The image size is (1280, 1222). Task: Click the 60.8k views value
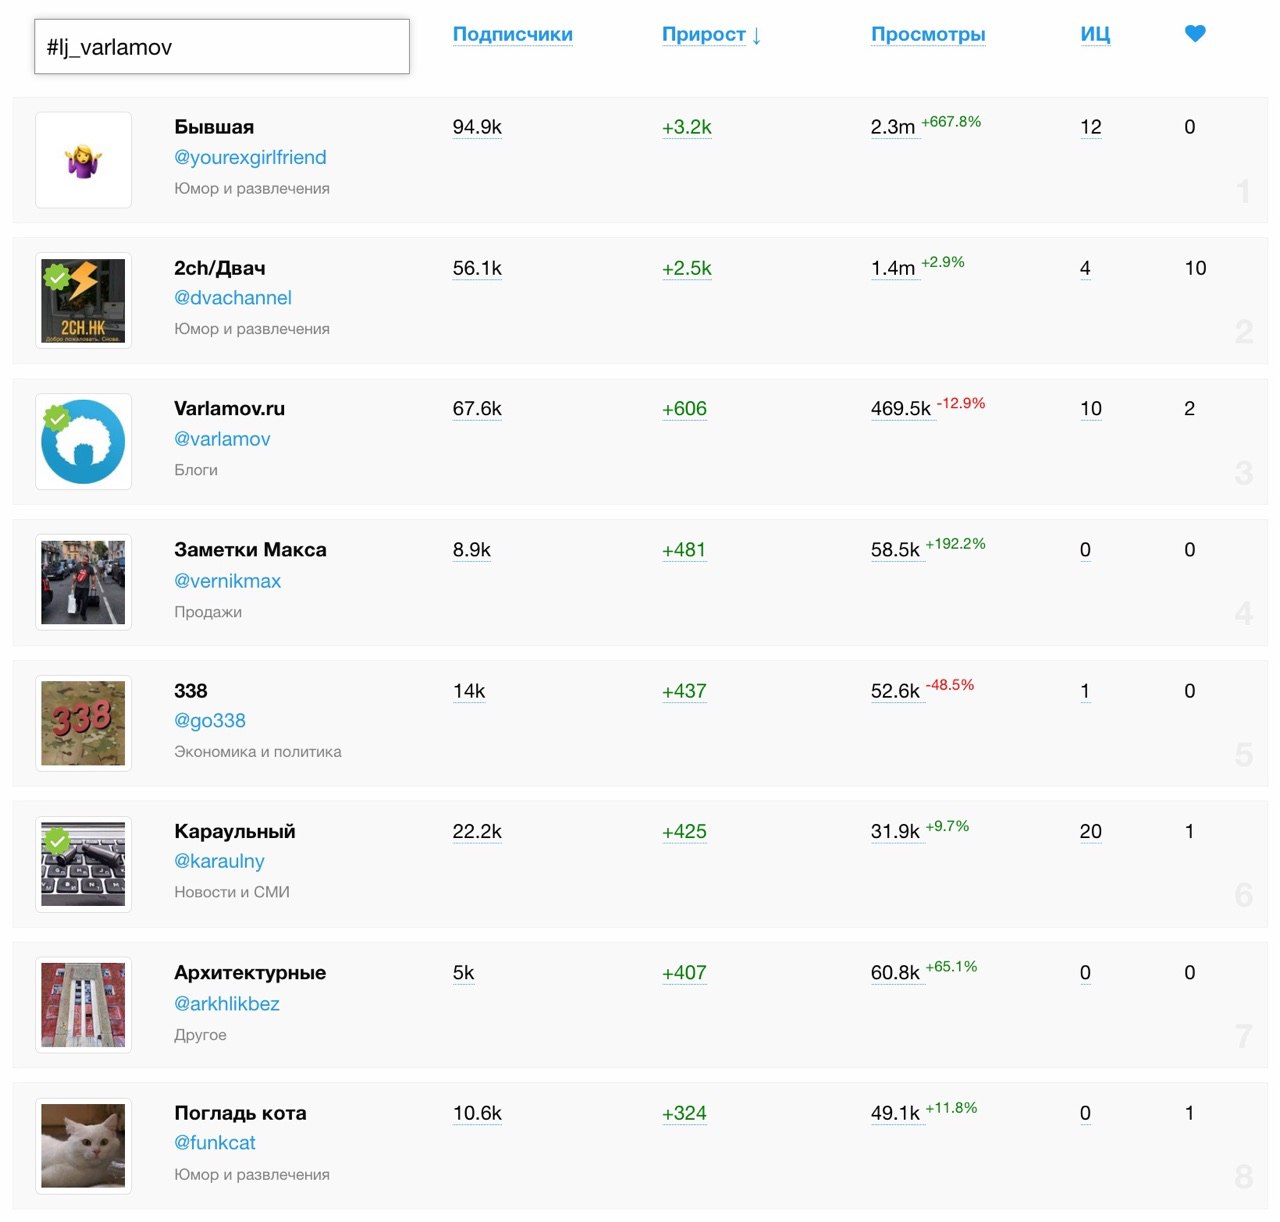pyautogui.click(x=895, y=972)
